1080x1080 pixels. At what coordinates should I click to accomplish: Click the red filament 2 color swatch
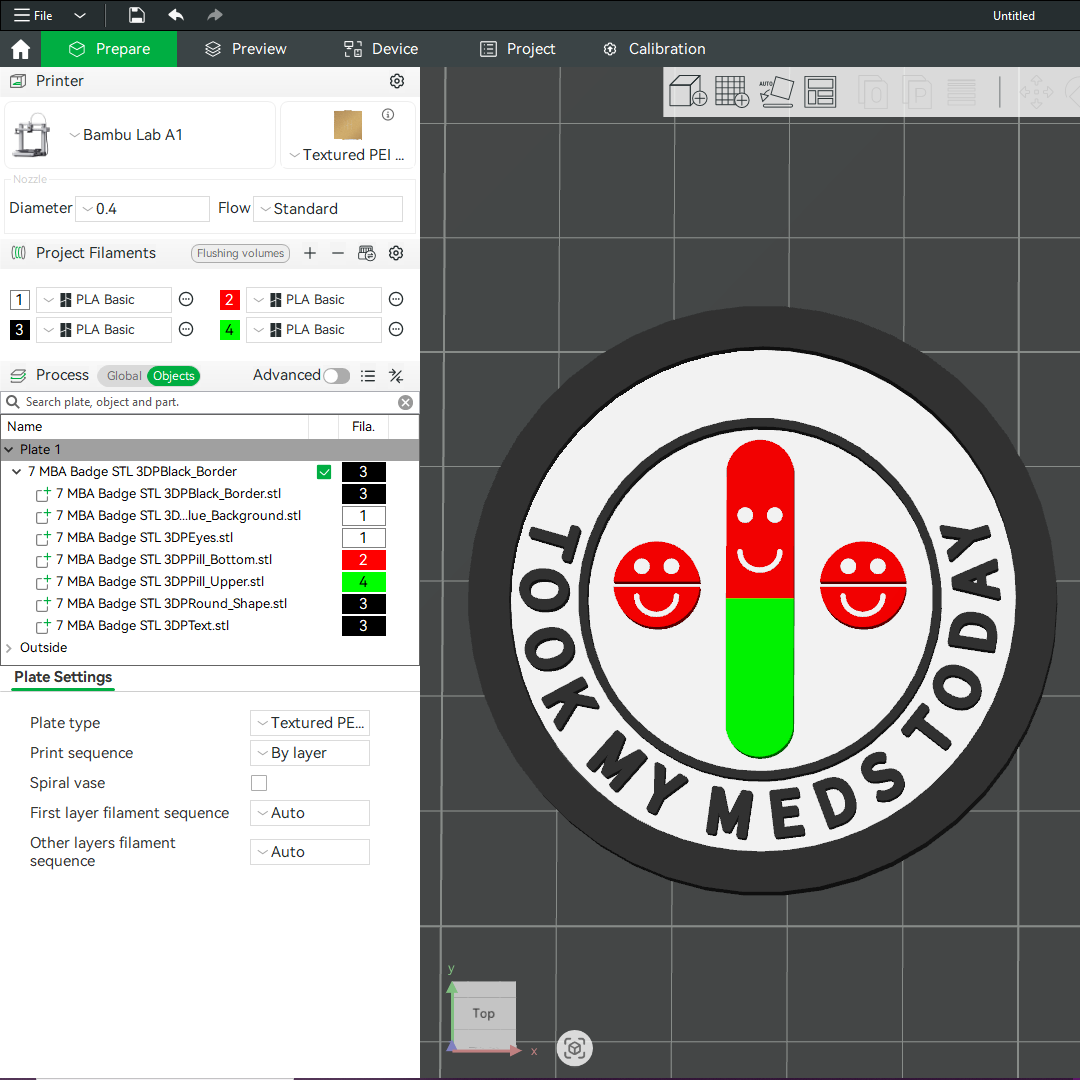[229, 300]
